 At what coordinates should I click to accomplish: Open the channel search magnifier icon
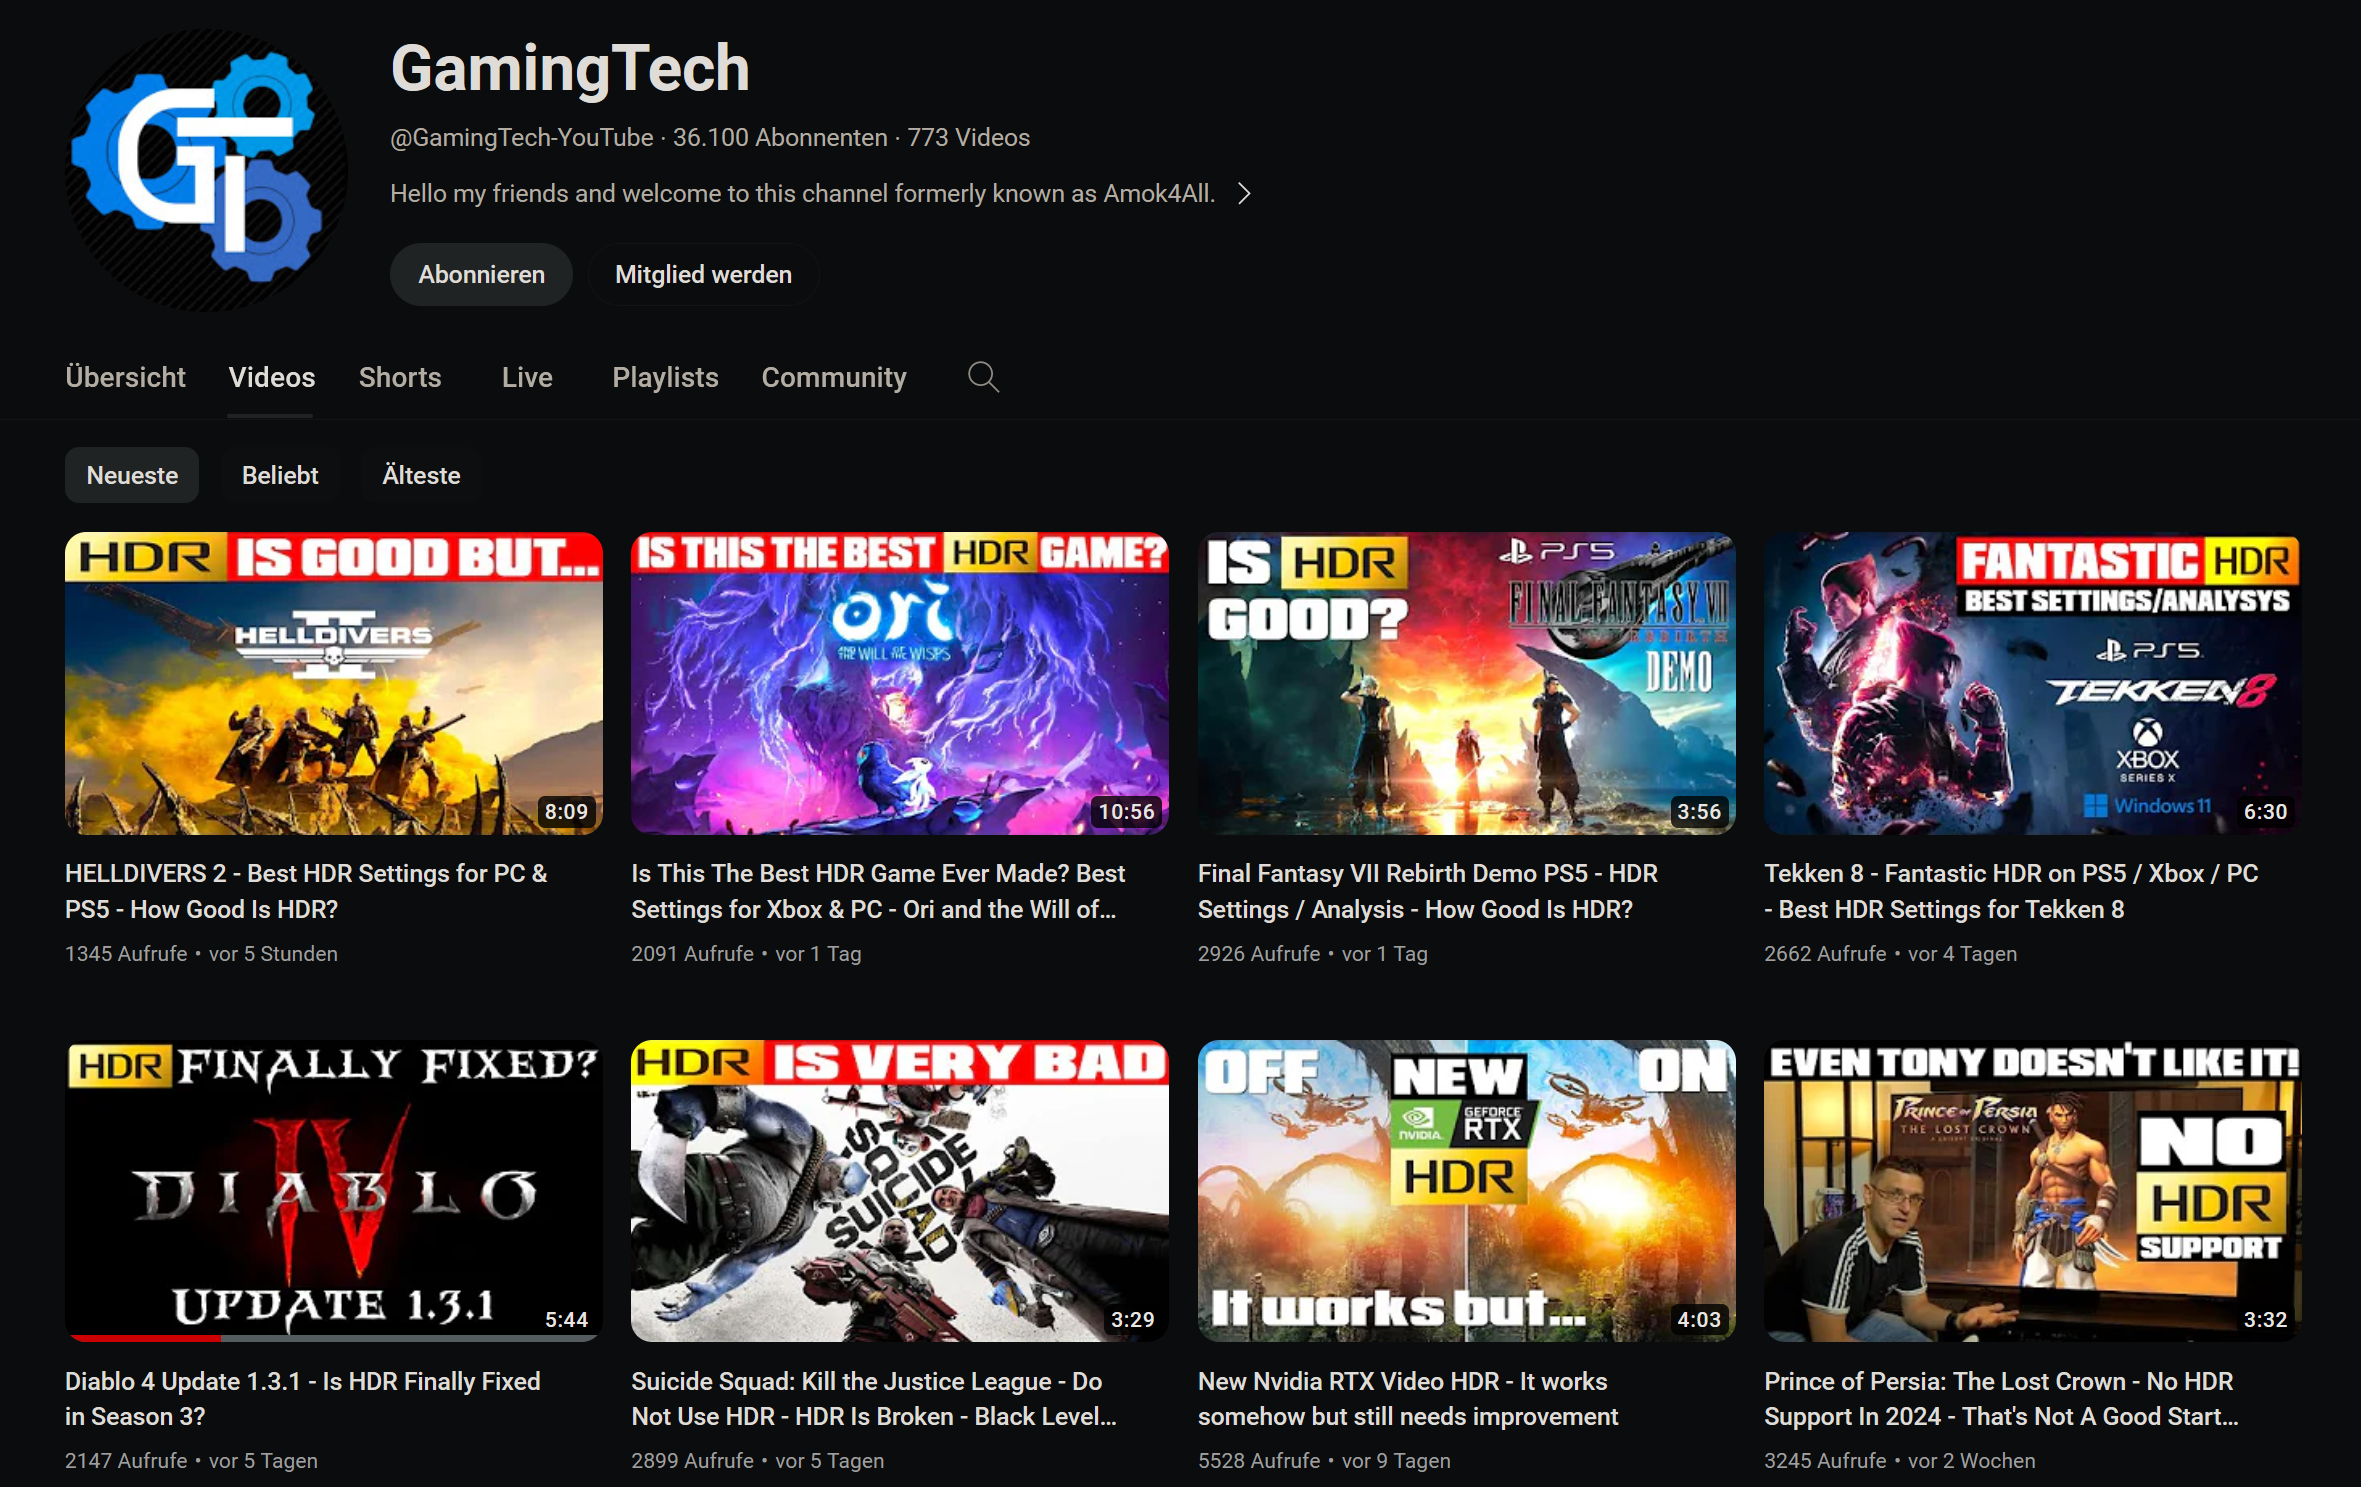[983, 377]
